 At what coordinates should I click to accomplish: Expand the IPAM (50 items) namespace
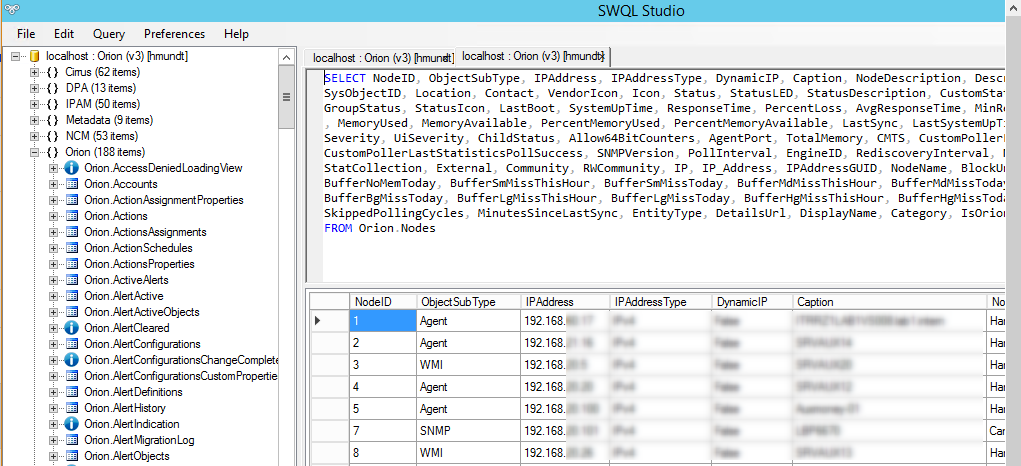point(35,104)
